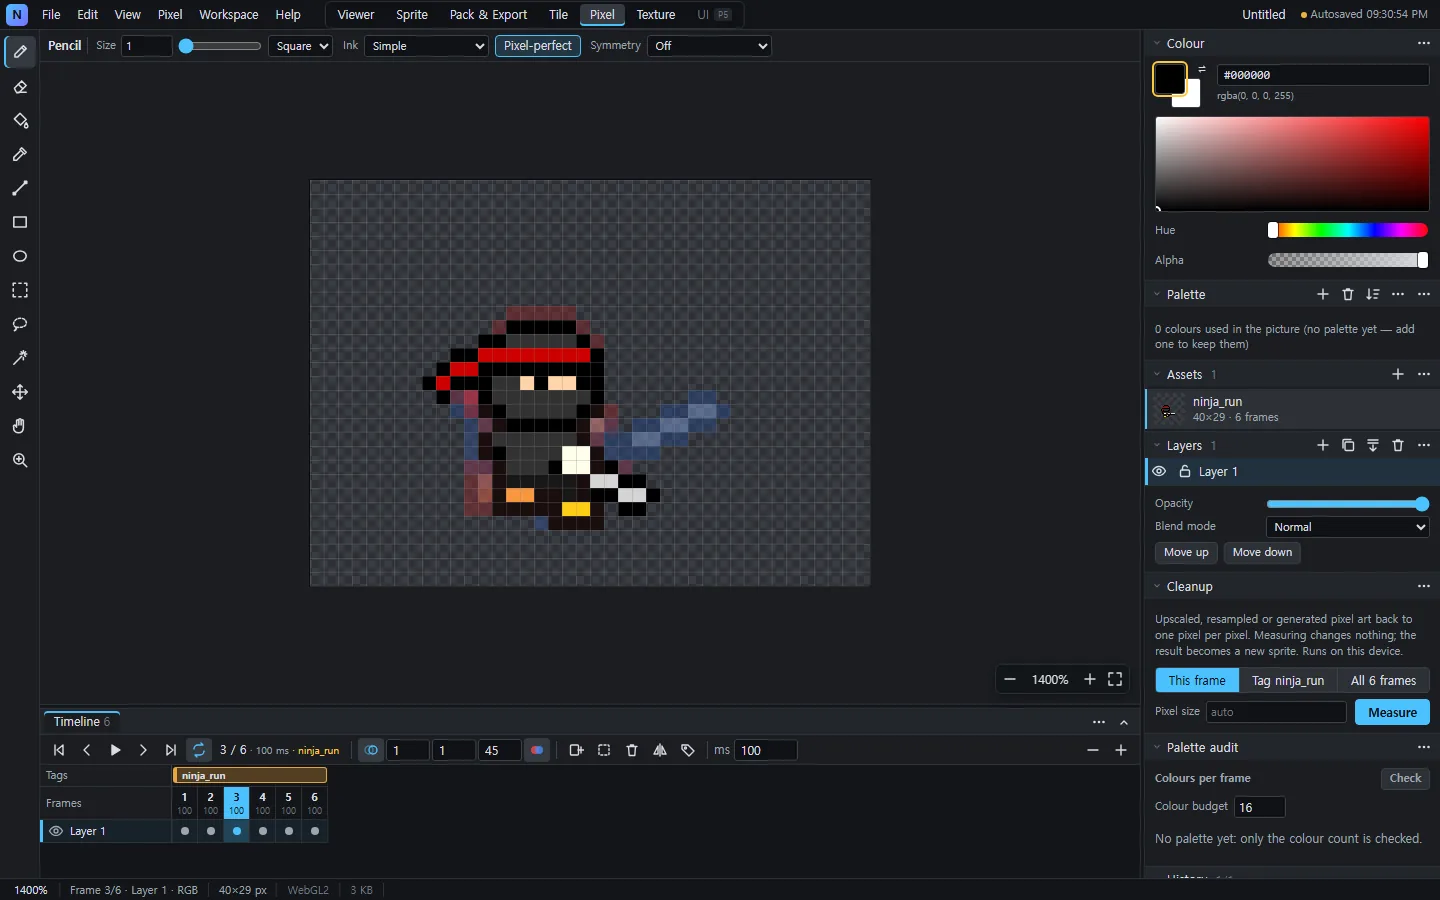
Task: Open the Zoom tool
Action: 20,460
